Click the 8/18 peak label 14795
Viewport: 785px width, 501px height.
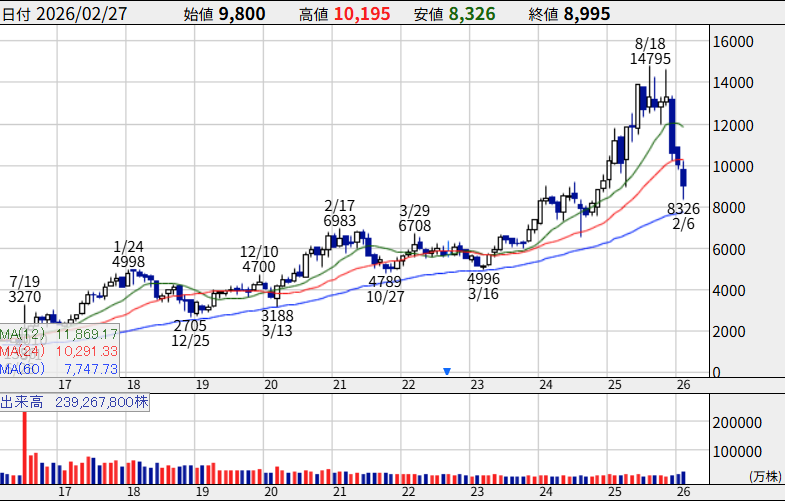[x=650, y=59]
